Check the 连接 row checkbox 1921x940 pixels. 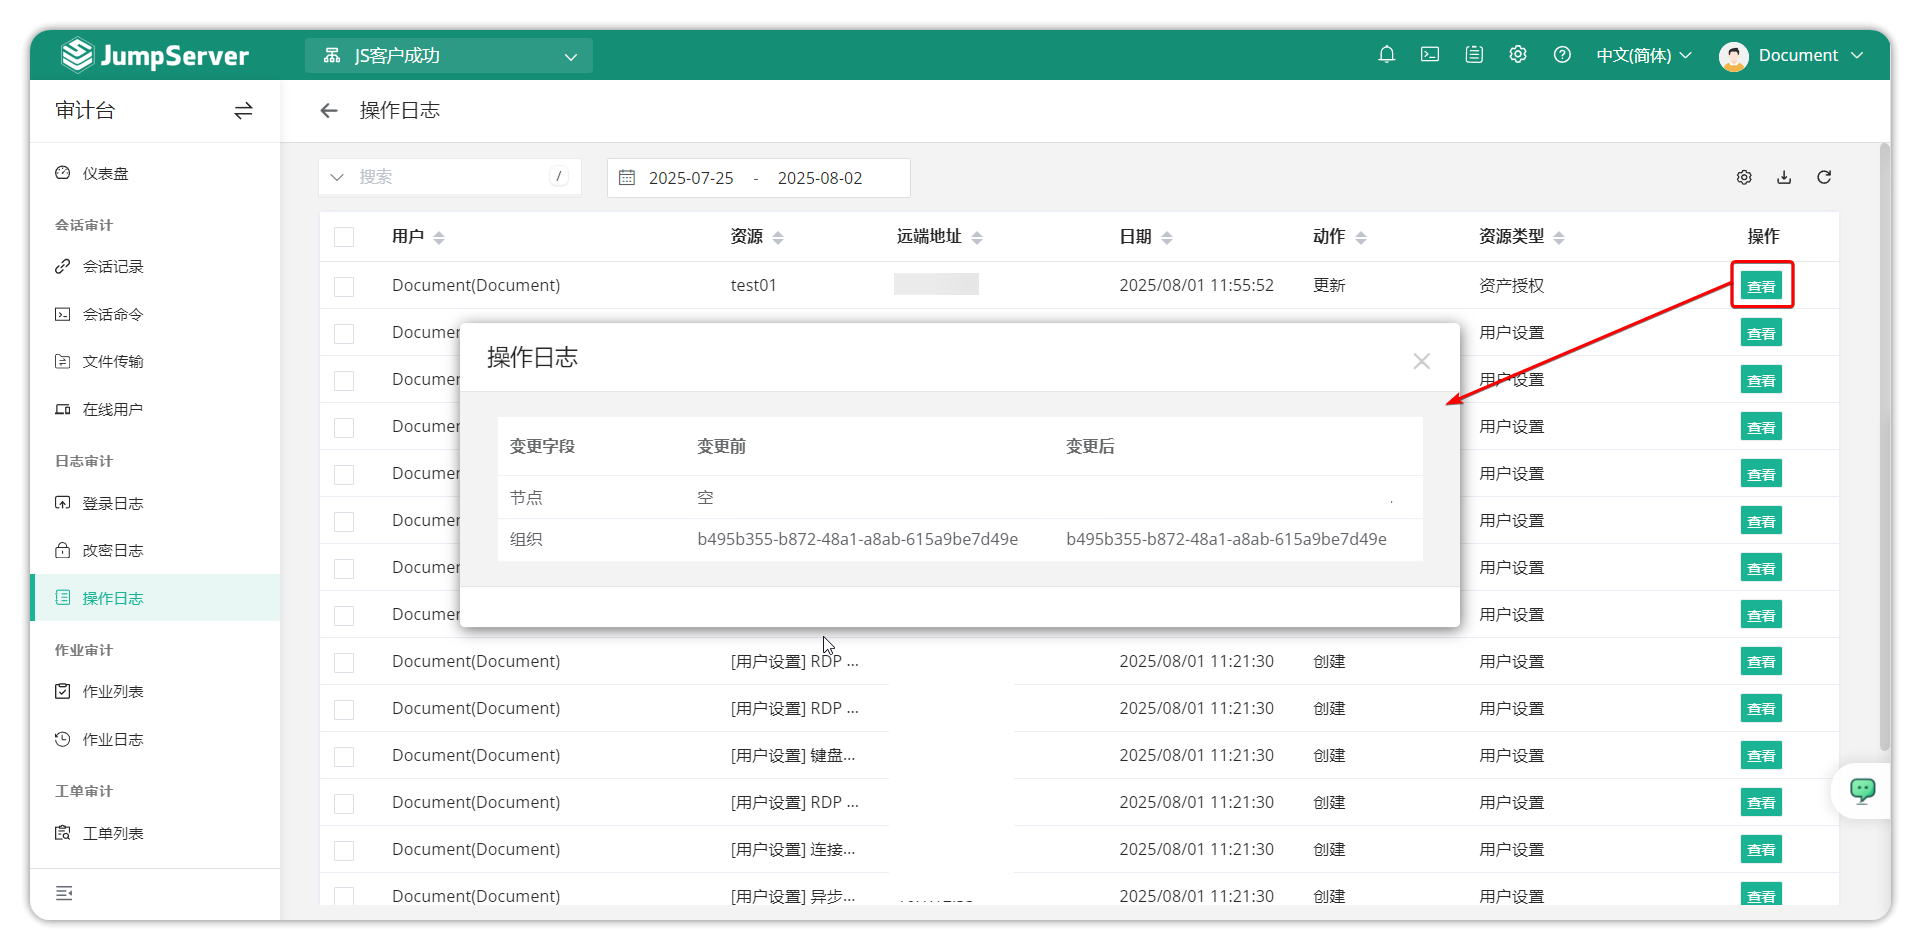pos(344,850)
